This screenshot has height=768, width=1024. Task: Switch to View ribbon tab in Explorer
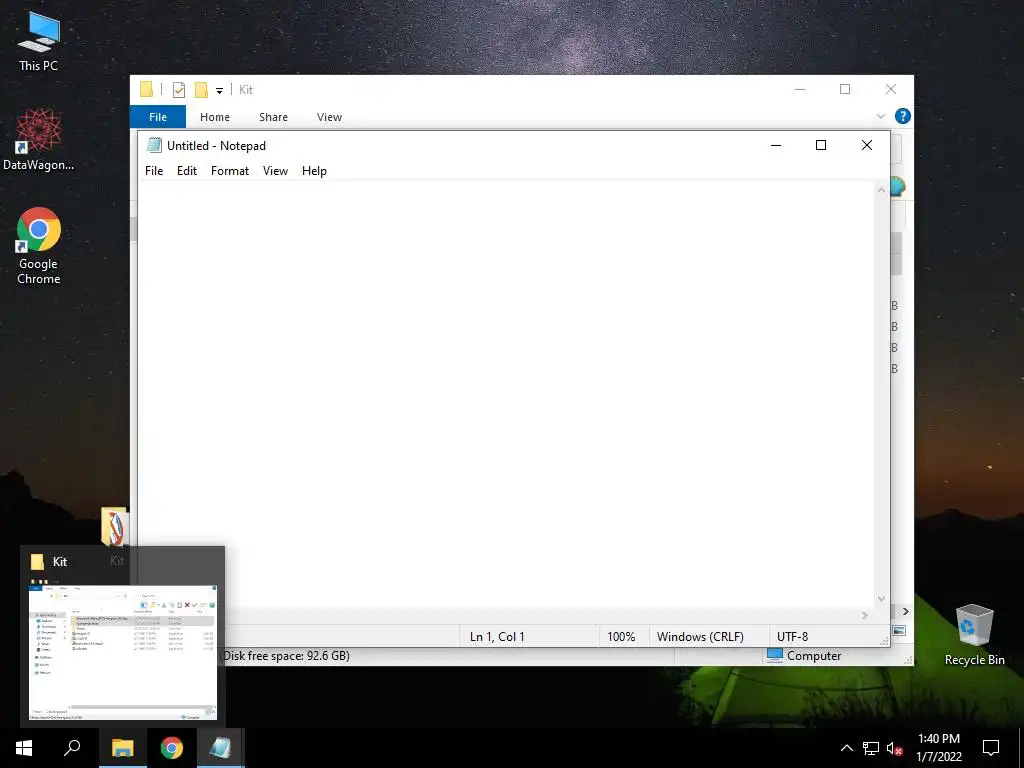point(329,117)
